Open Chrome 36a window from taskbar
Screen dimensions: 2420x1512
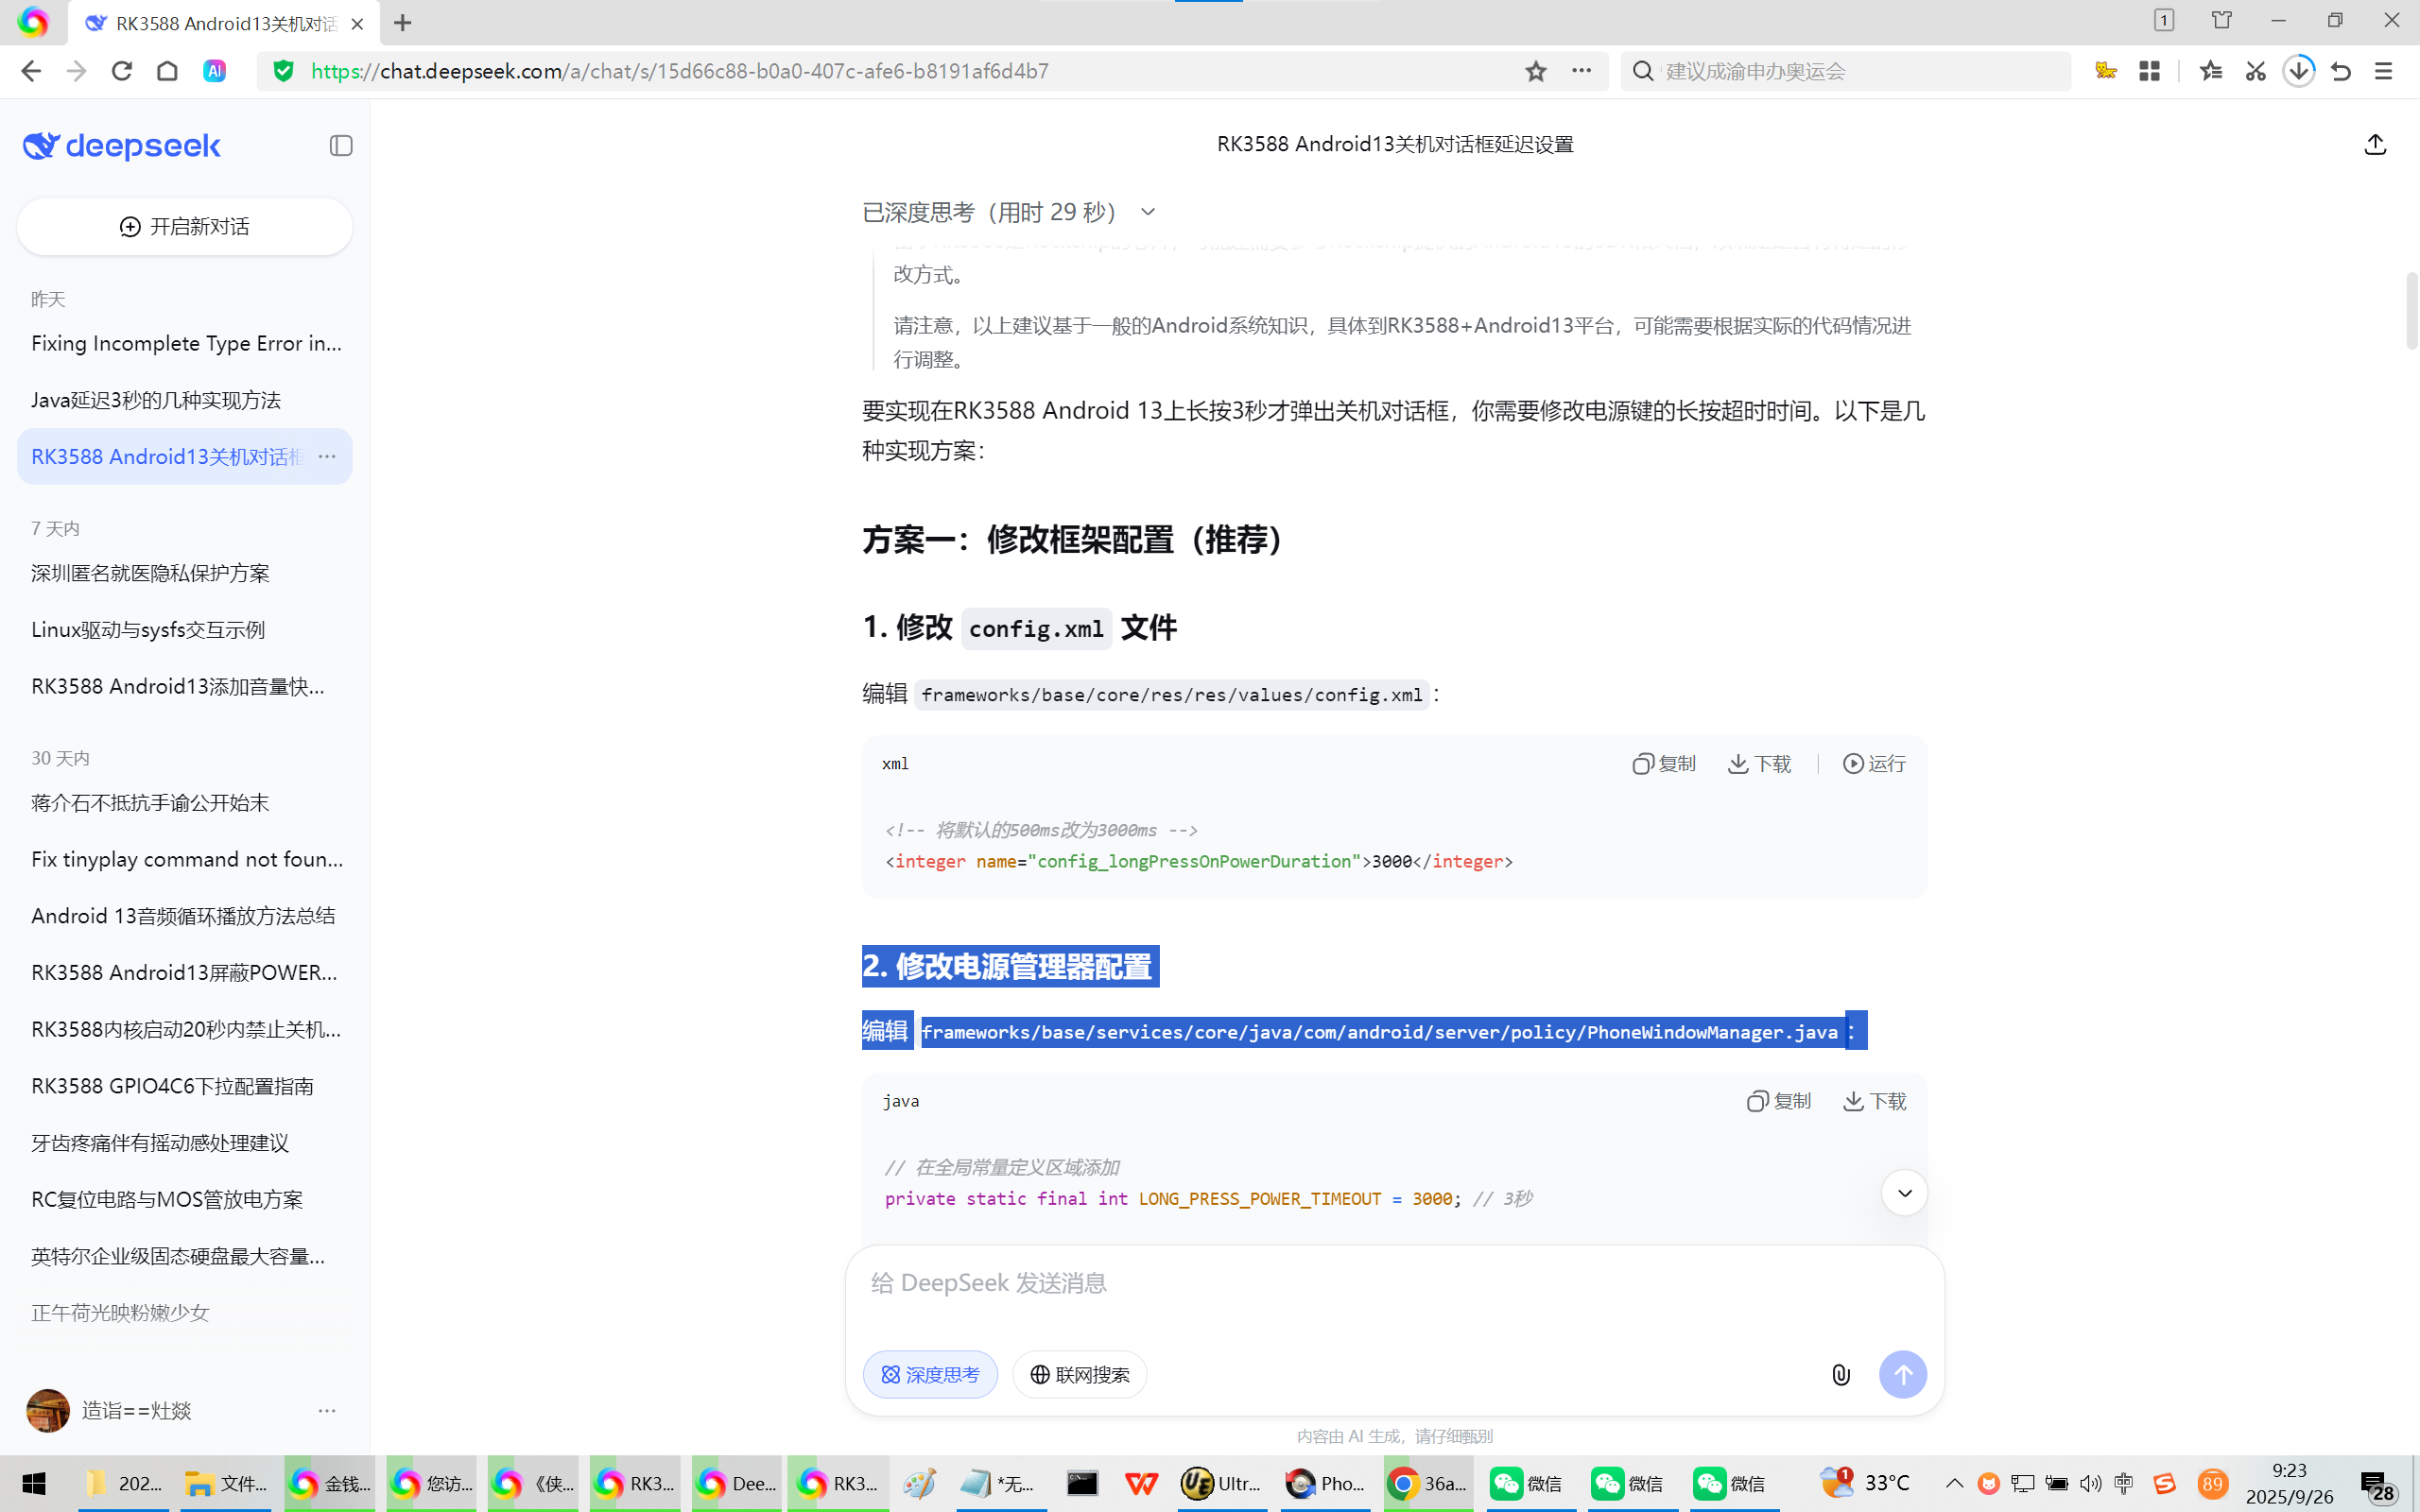1427,1484
